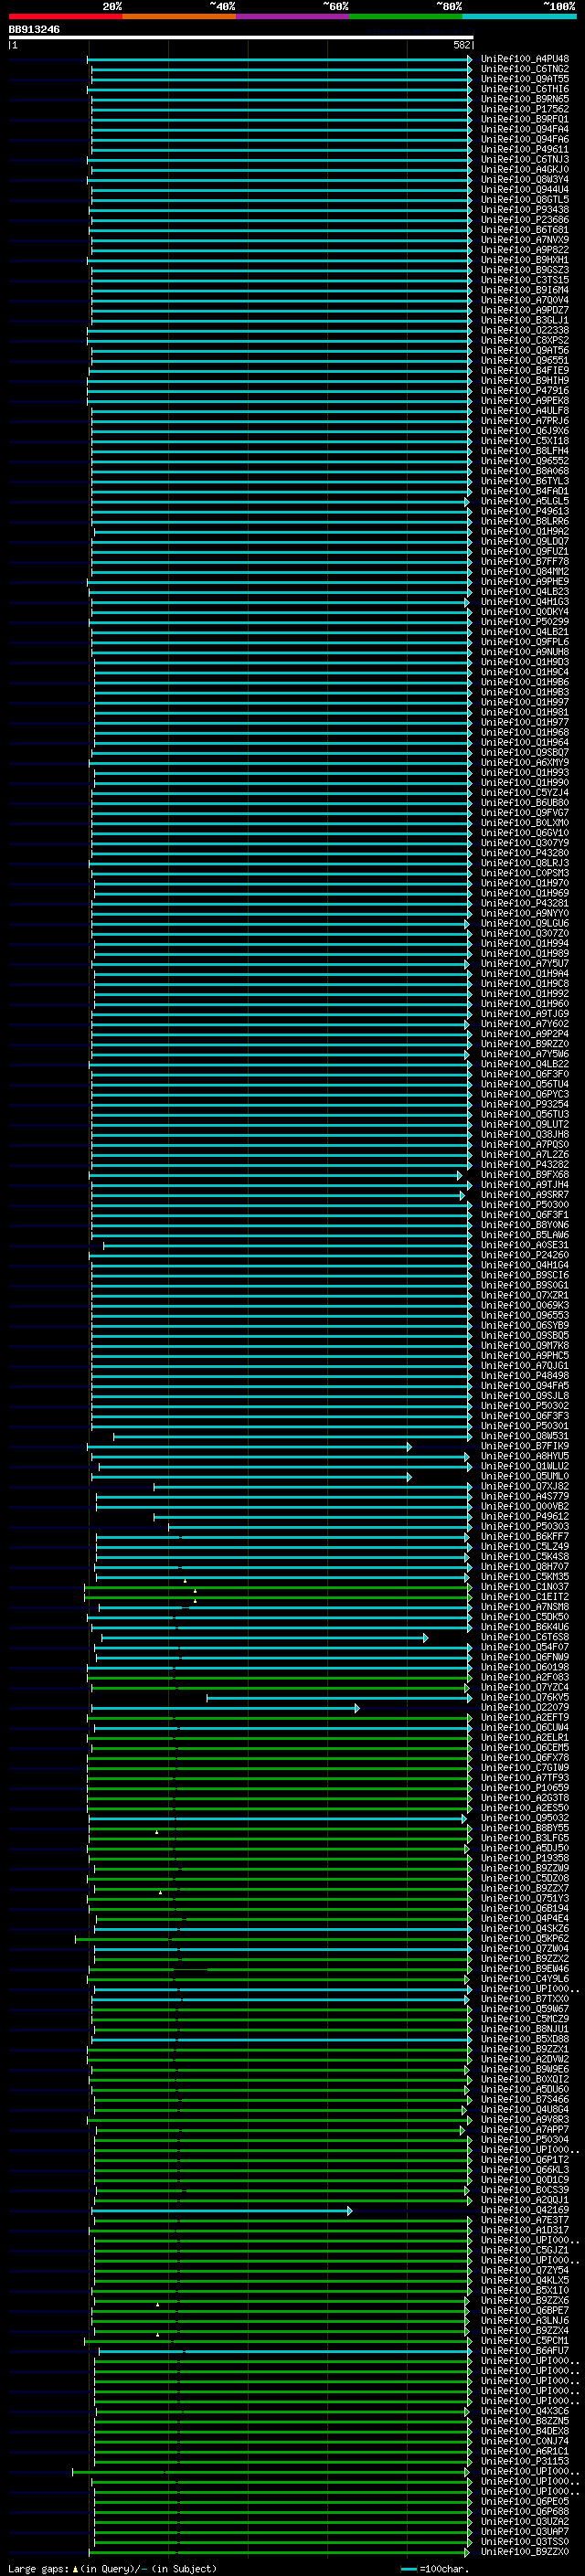The height and width of the screenshot is (2576, 585).
Task: Click the =100char. scale legend
Action: click(435, 2568)
